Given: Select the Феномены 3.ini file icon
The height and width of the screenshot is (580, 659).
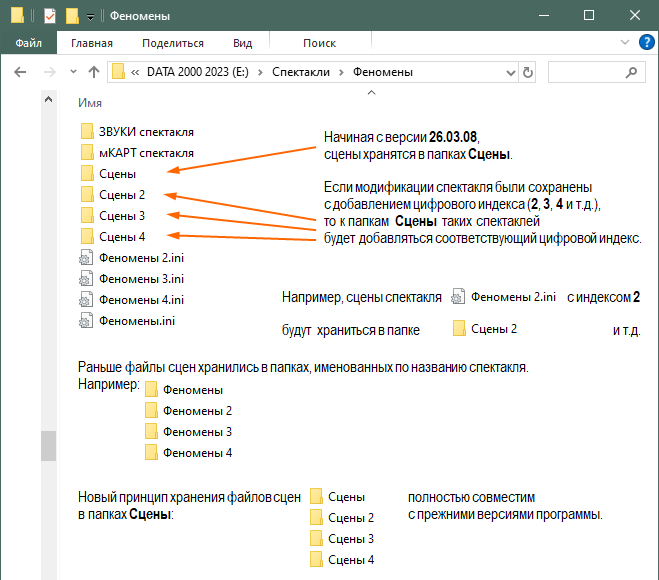Looking at the screenshot, I should tap(86, 278).
